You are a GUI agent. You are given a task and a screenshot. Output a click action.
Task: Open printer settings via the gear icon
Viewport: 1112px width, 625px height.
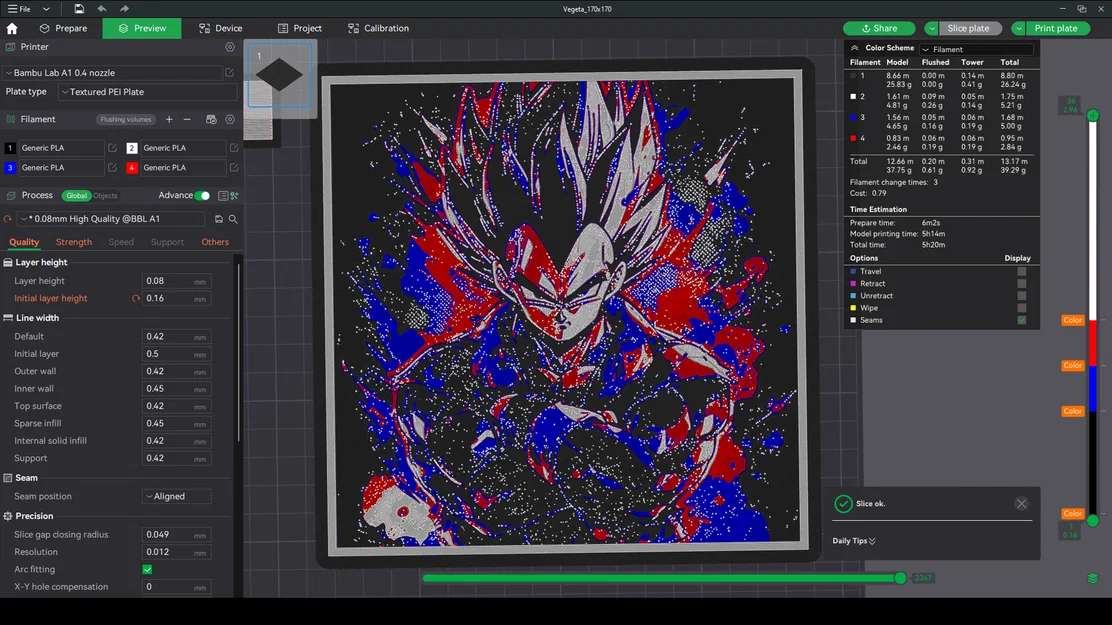229,49
